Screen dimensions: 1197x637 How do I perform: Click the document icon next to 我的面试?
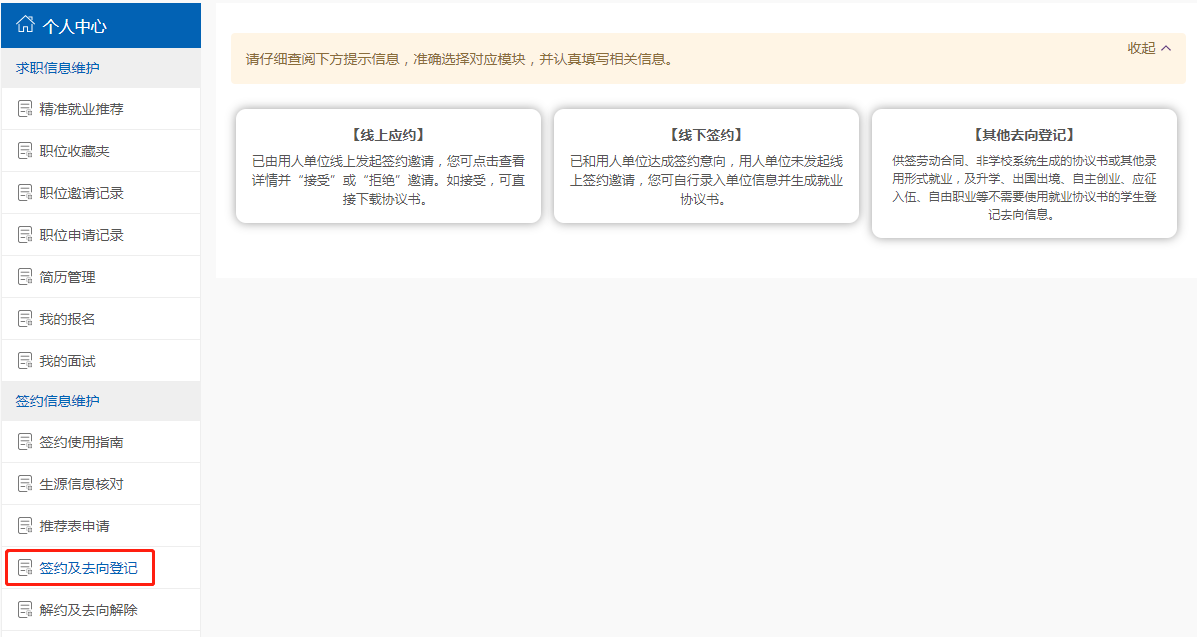[25, 361]
